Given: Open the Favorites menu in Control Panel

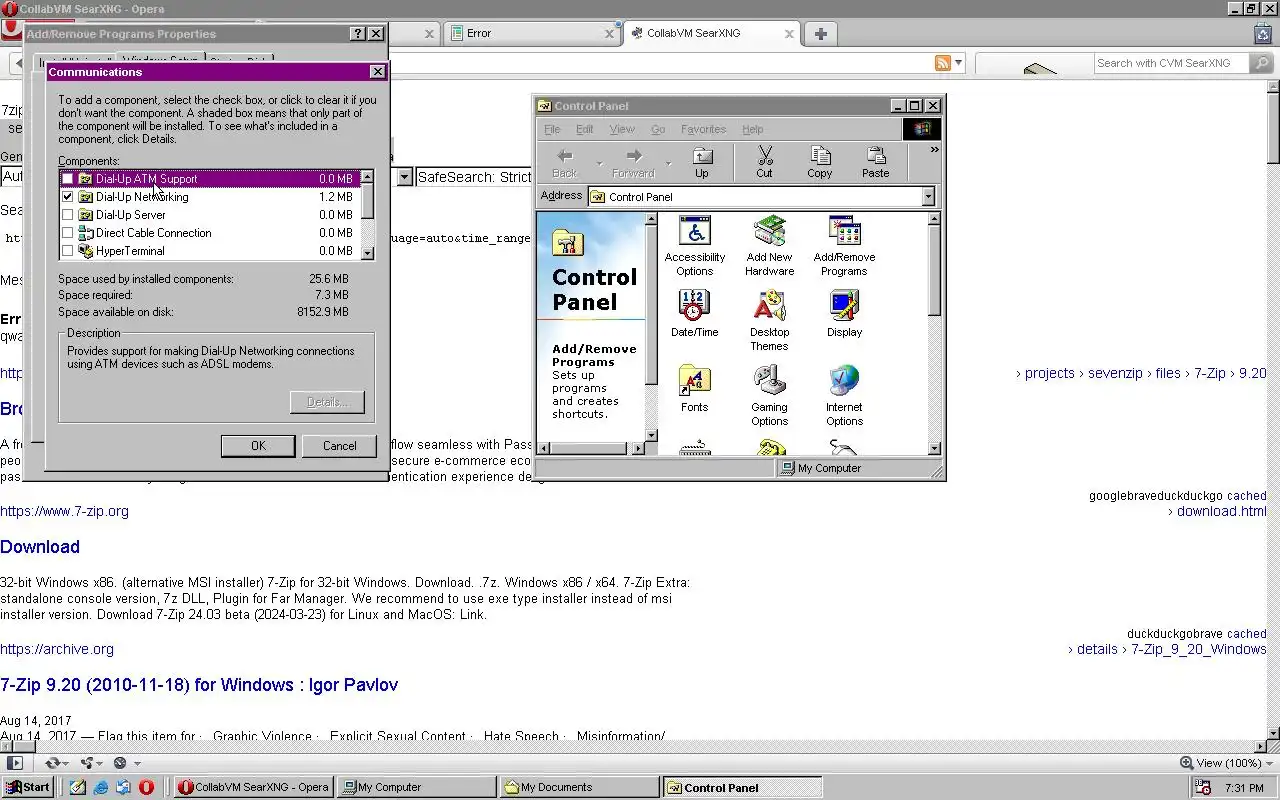Looking at the screenshot, I should [703, 129].
